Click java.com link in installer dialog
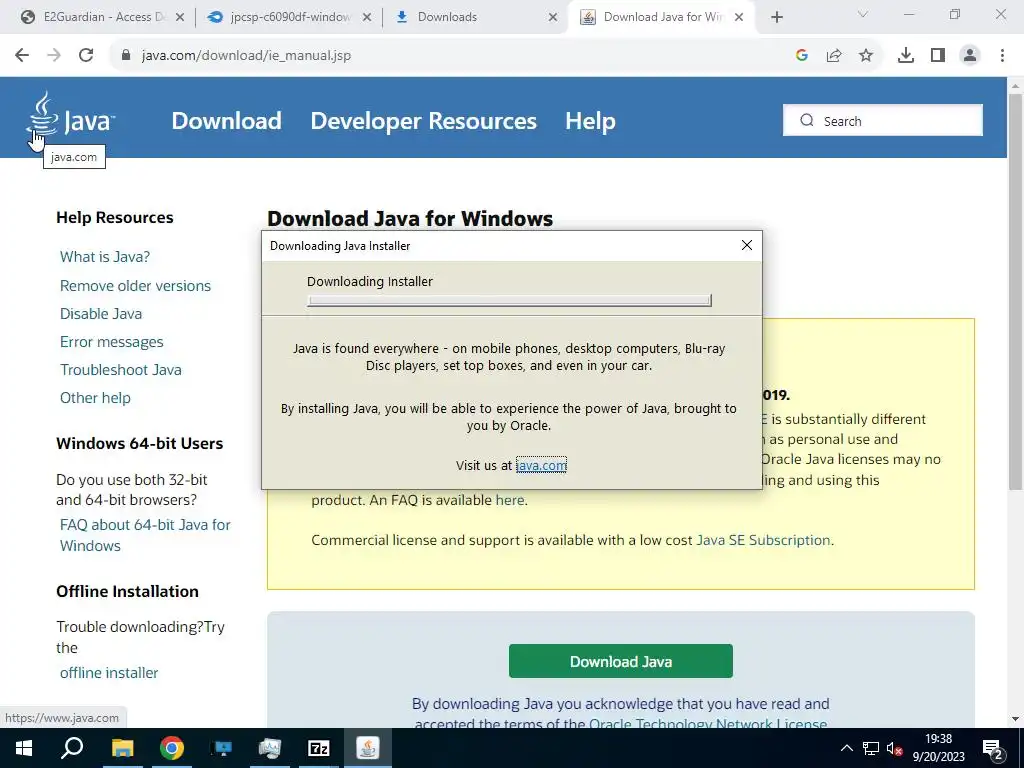 pyautogui.click(x=541, y=465)
